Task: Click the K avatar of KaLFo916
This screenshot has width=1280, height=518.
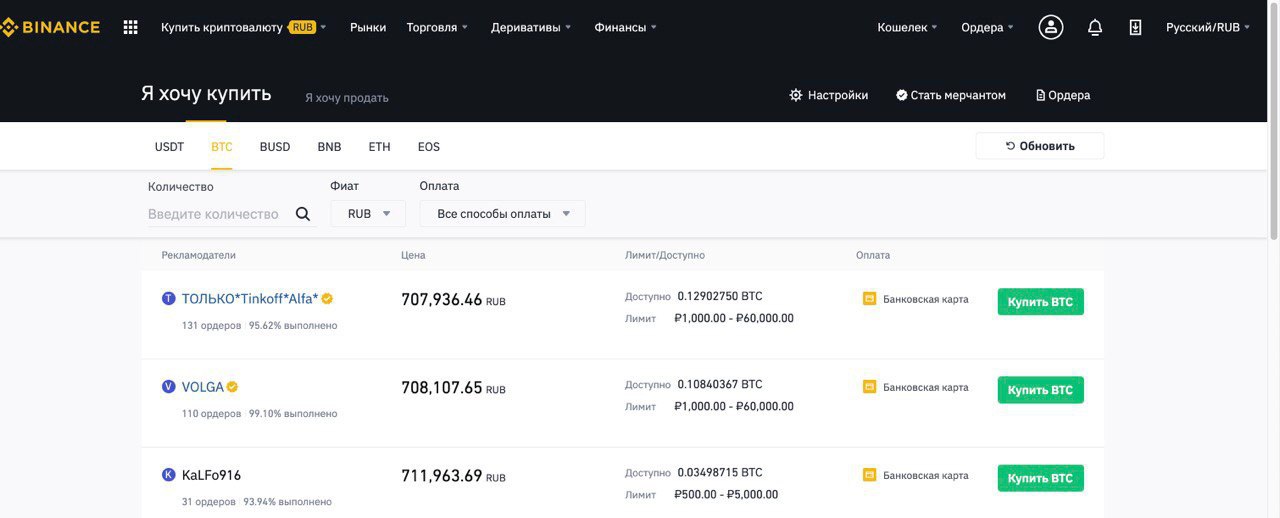Action: pos(168,475)
